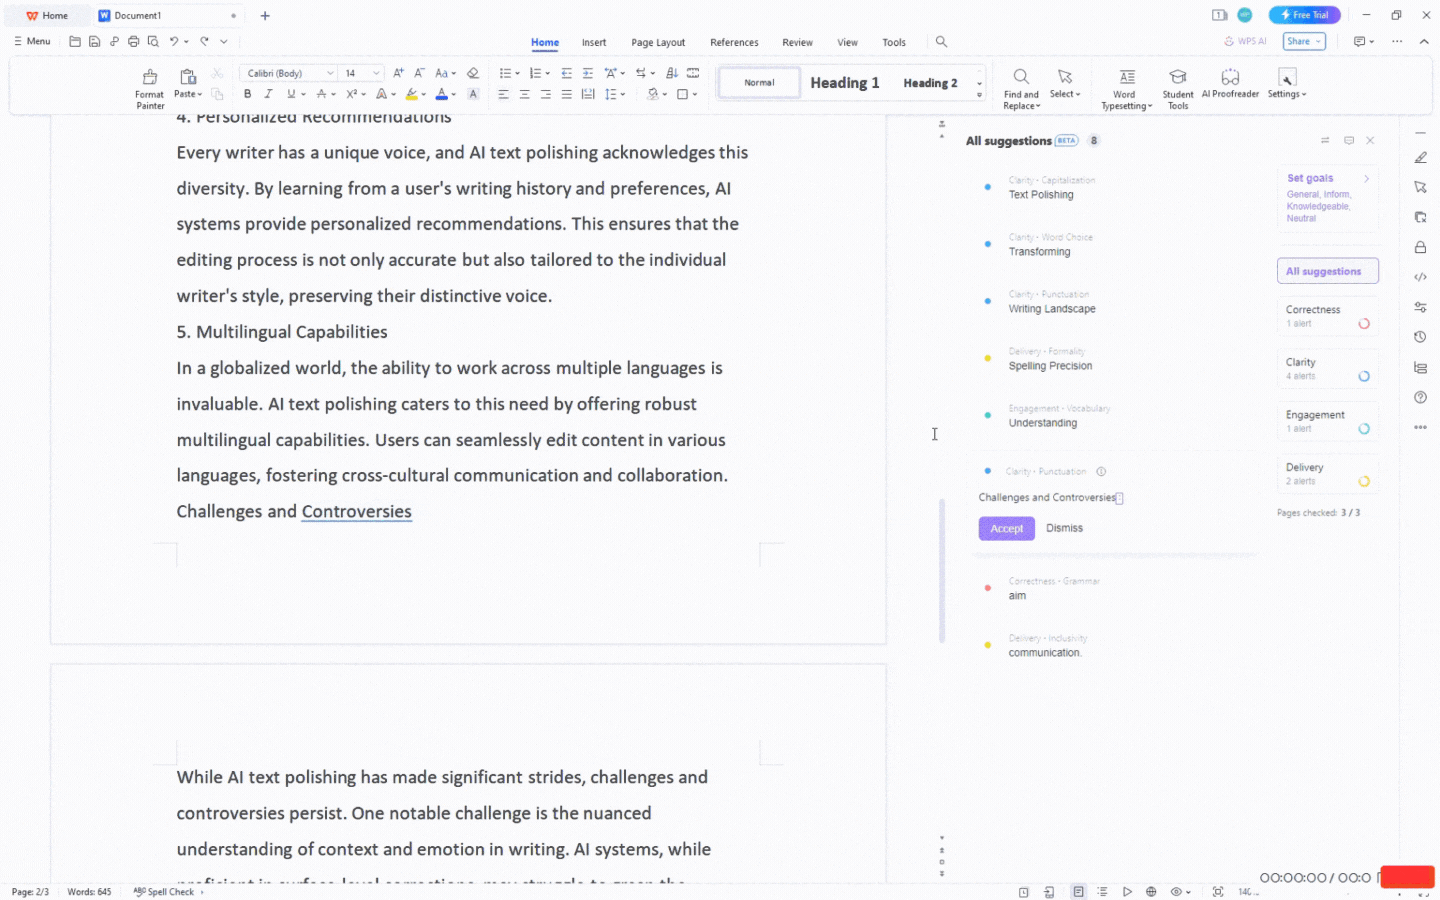The width and height of the screenshot is (1440, 900).
Task: Activate the Format Painter tool
Action: click(x=149, y=89)
